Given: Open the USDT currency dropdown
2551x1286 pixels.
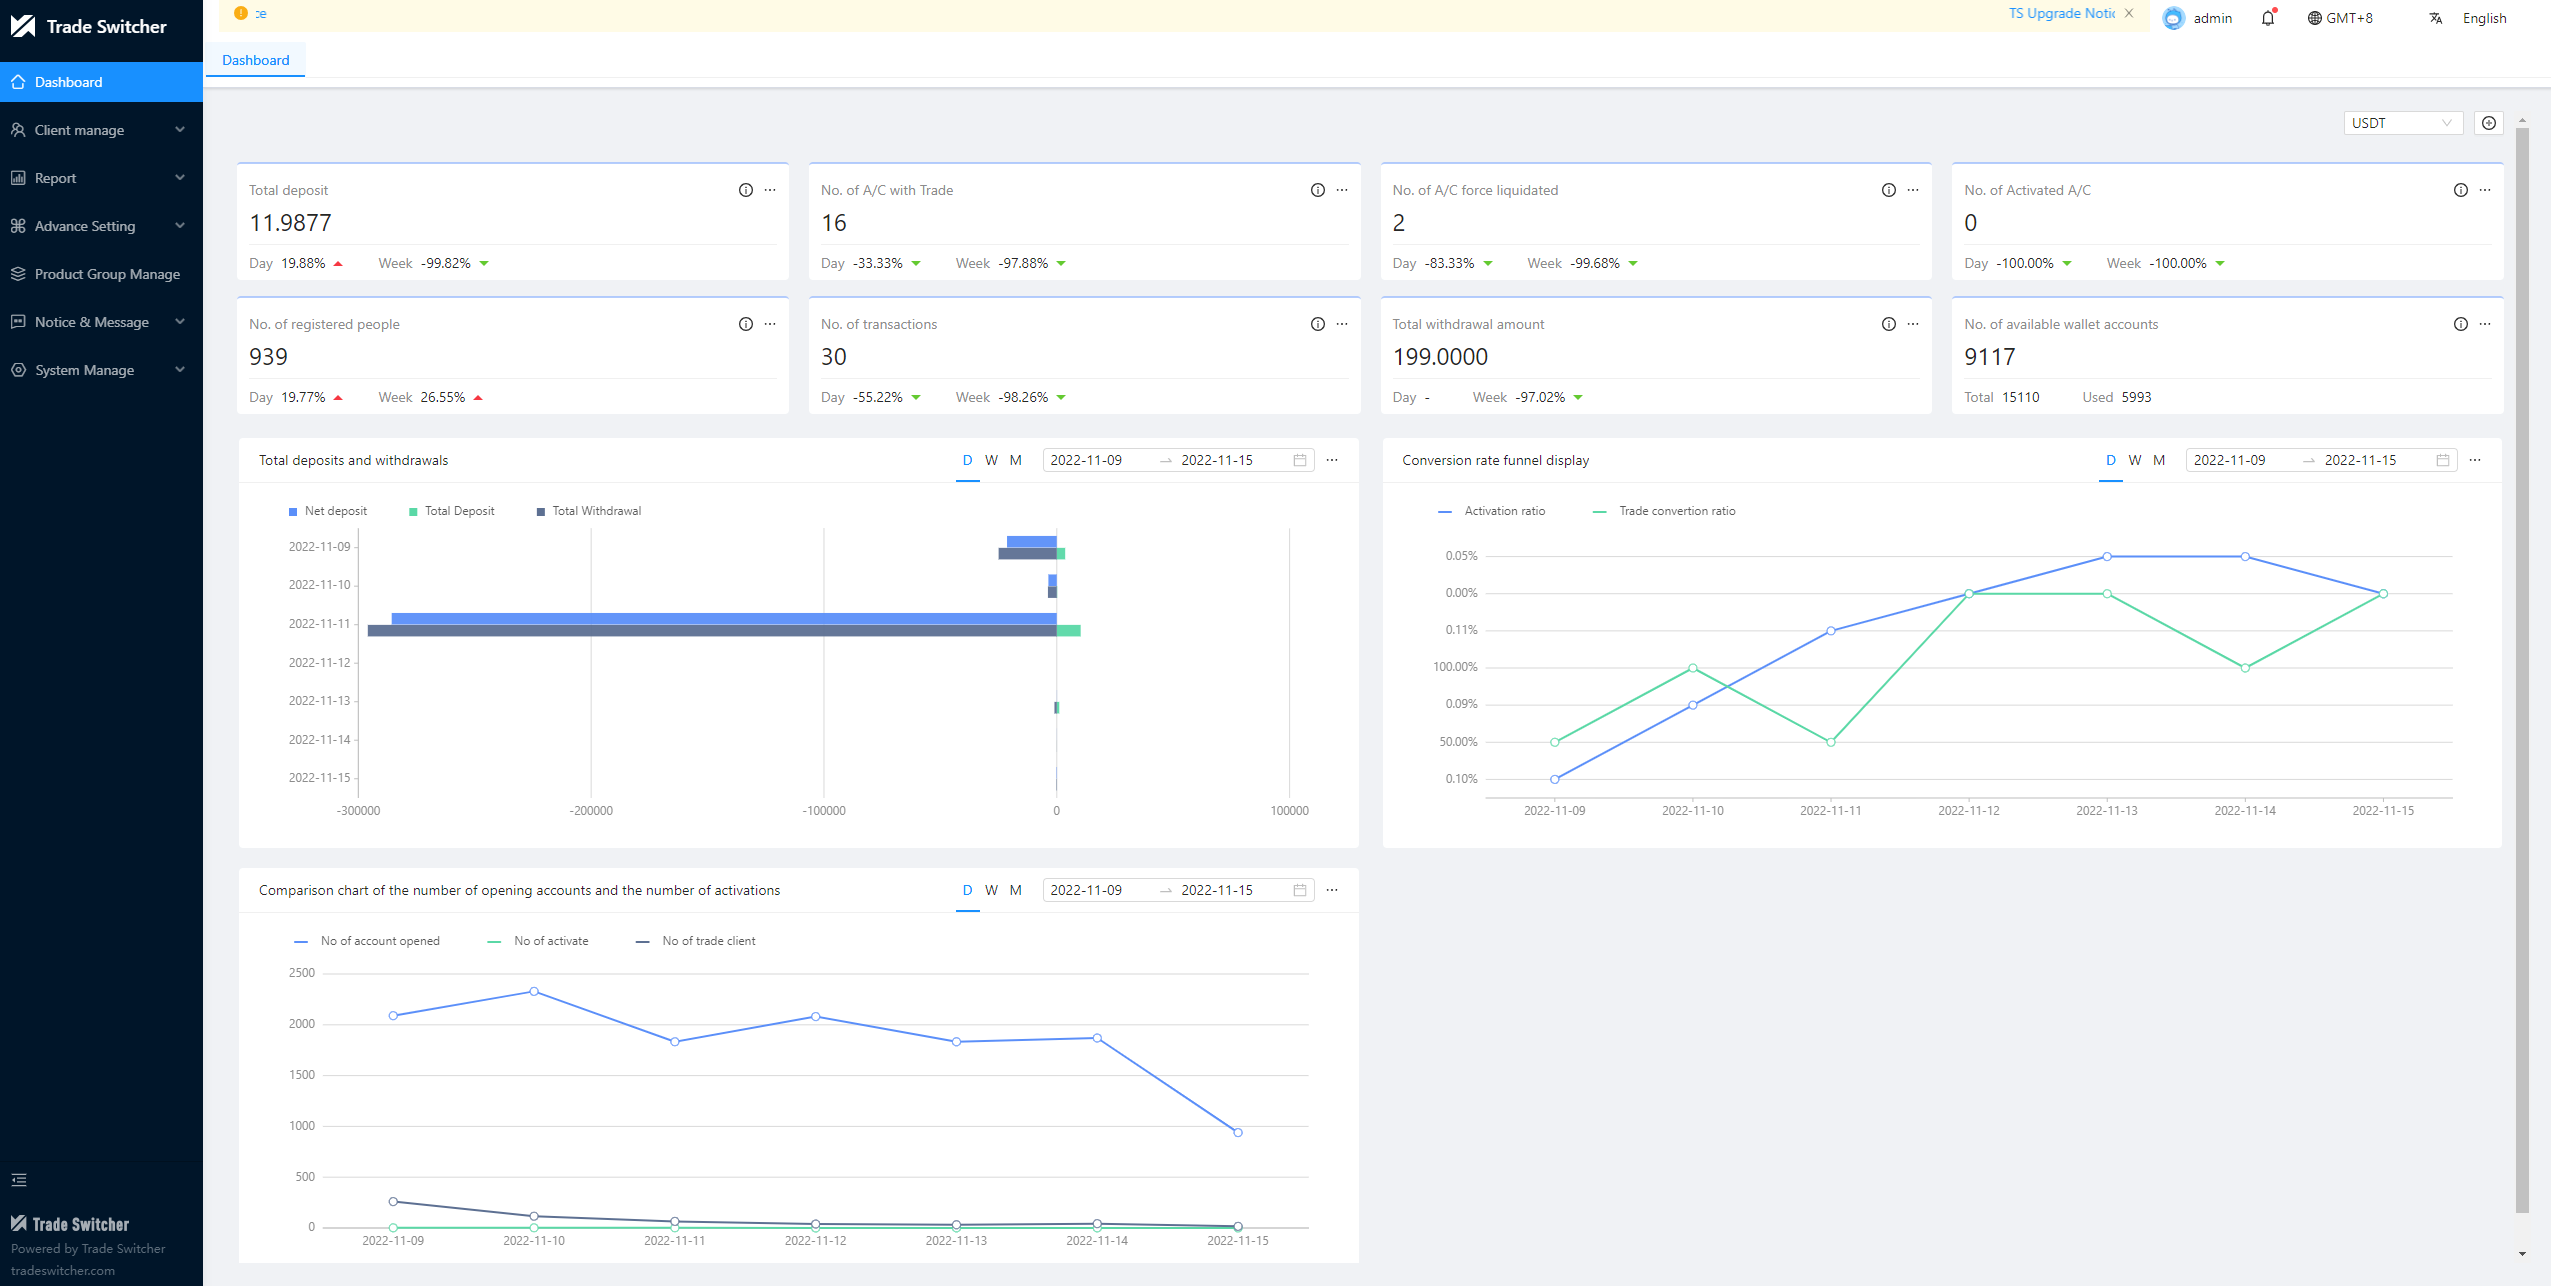Looking at the screenshot, I should pyautogui.click(x=2402, y=123).
